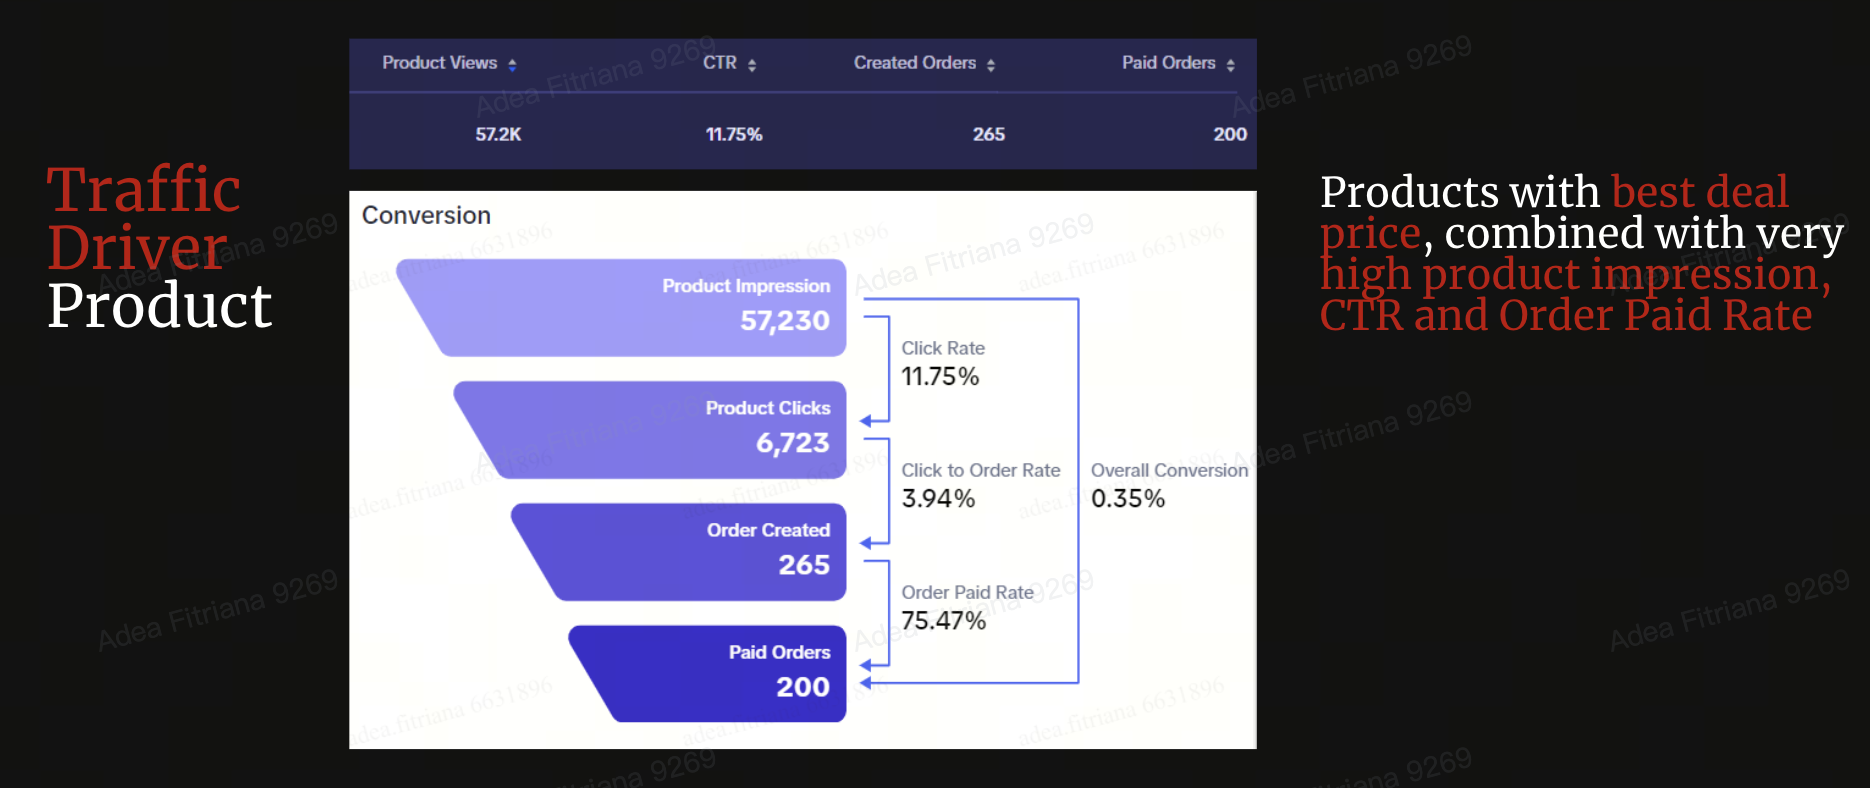Click the sort arrows beside Product Views
The image size is (1870, 788).
(x=512, y=65)
